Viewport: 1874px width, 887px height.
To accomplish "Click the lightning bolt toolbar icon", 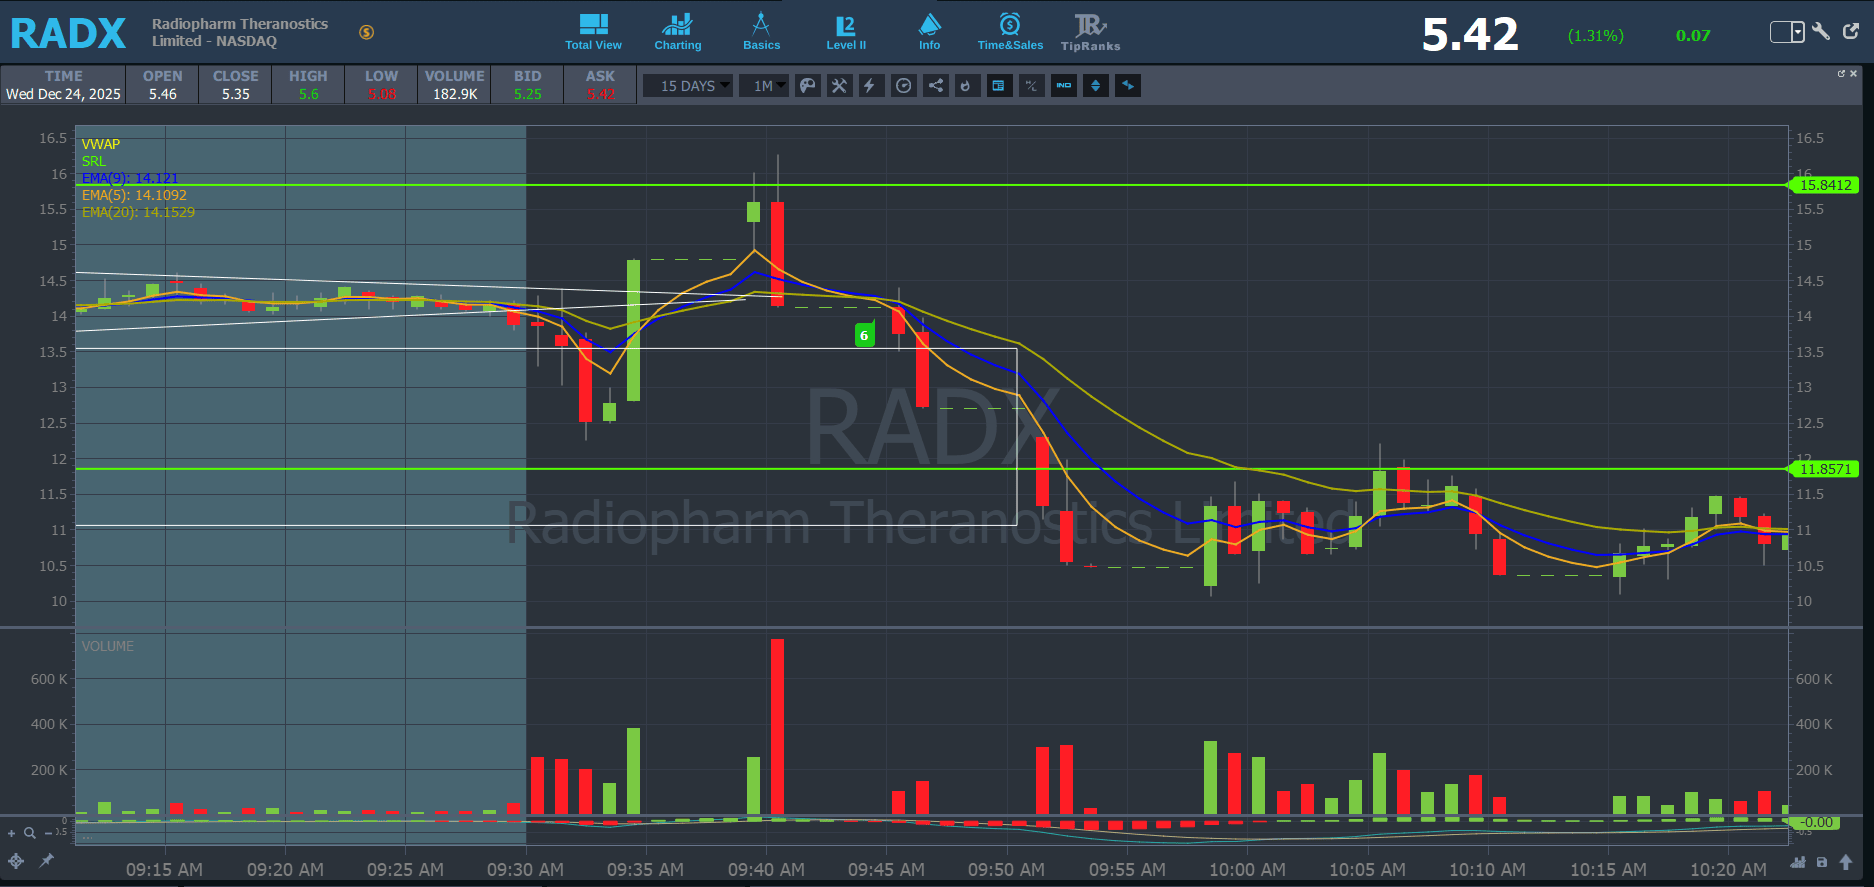I will point(870,86).
